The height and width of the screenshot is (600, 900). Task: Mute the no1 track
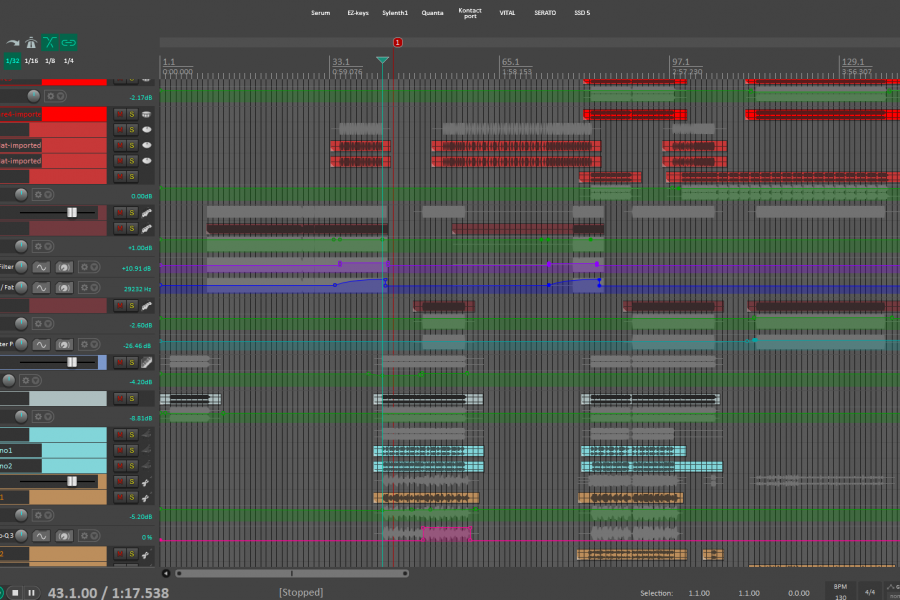click(120, 450)
